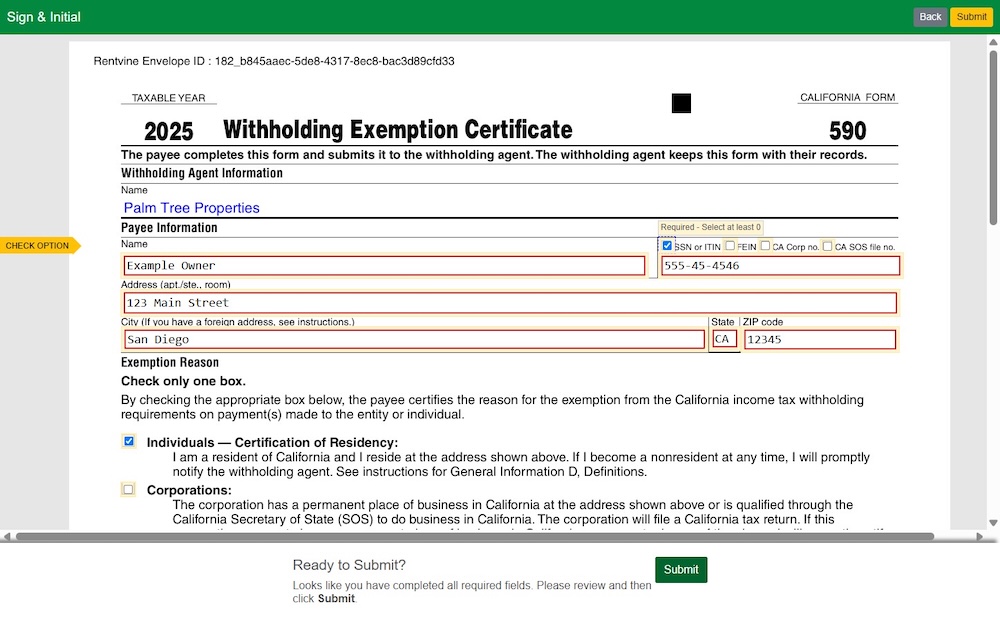The height and width of the screenshot is (630, 1000).
Task: Click the Withholding Agent Information heading
Action: click(x=202, y=173)
